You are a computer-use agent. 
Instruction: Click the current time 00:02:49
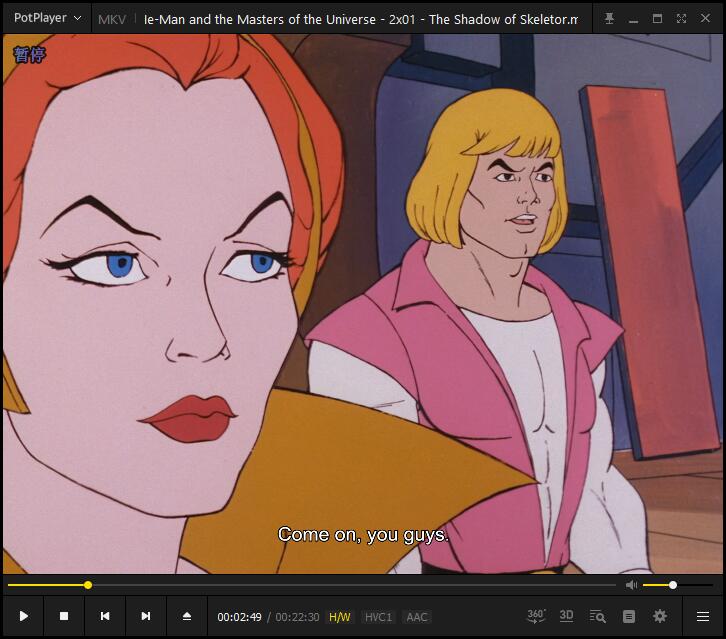coord(239,617)
